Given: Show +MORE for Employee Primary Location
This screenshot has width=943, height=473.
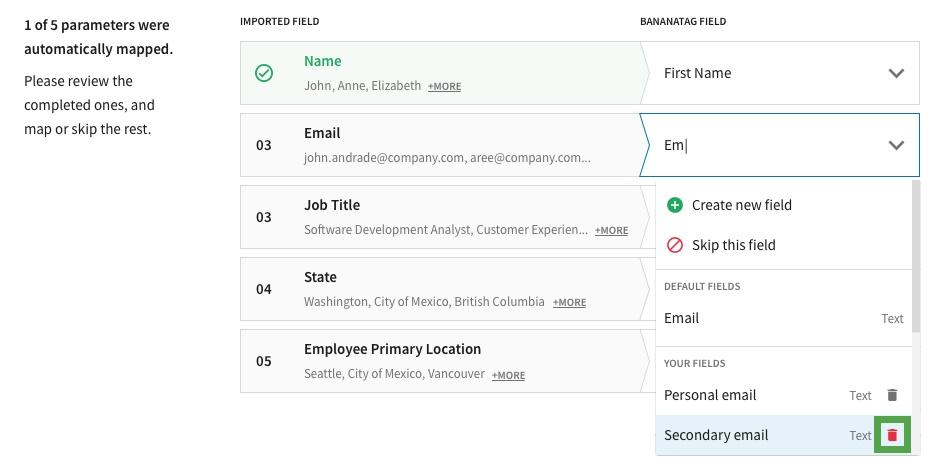Looking at the screenshot, I should click(508, 376).
